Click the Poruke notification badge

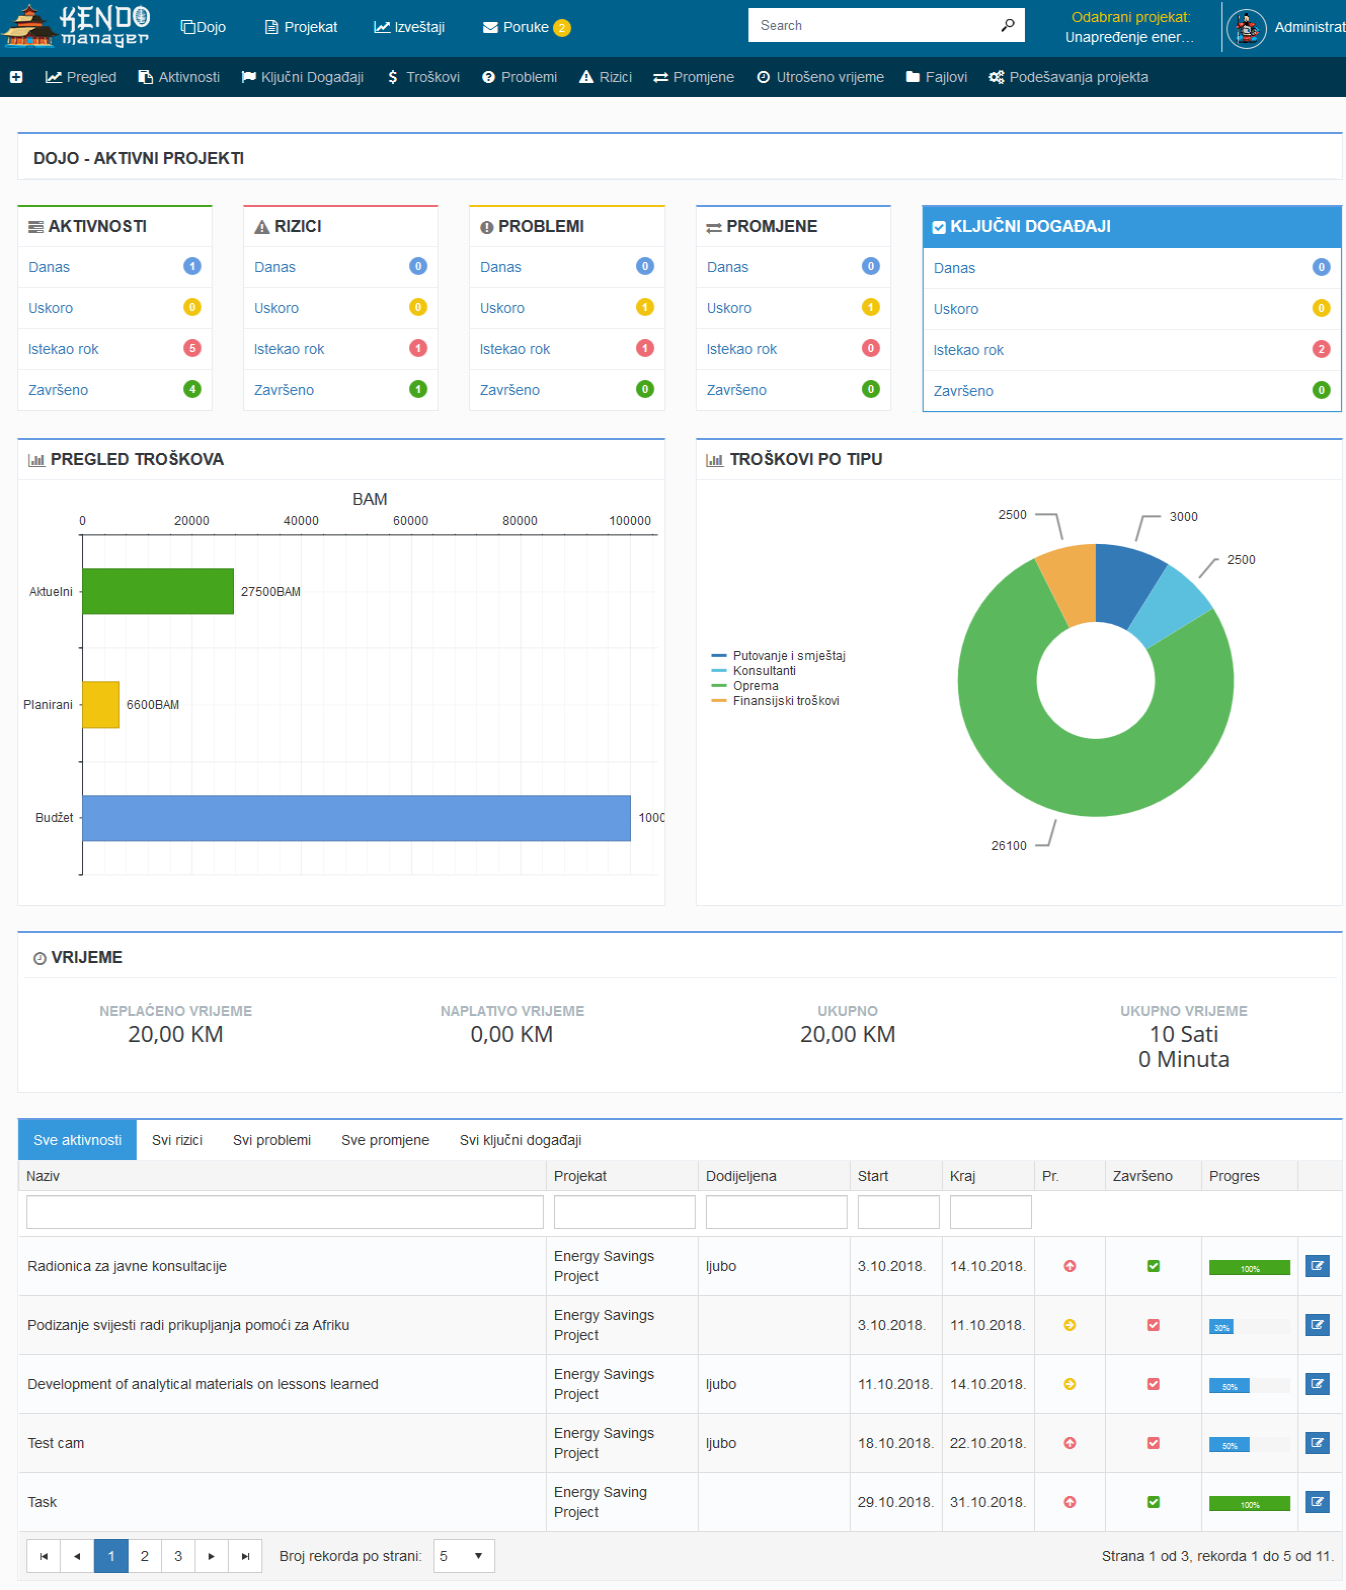click(x=562, y=27)
